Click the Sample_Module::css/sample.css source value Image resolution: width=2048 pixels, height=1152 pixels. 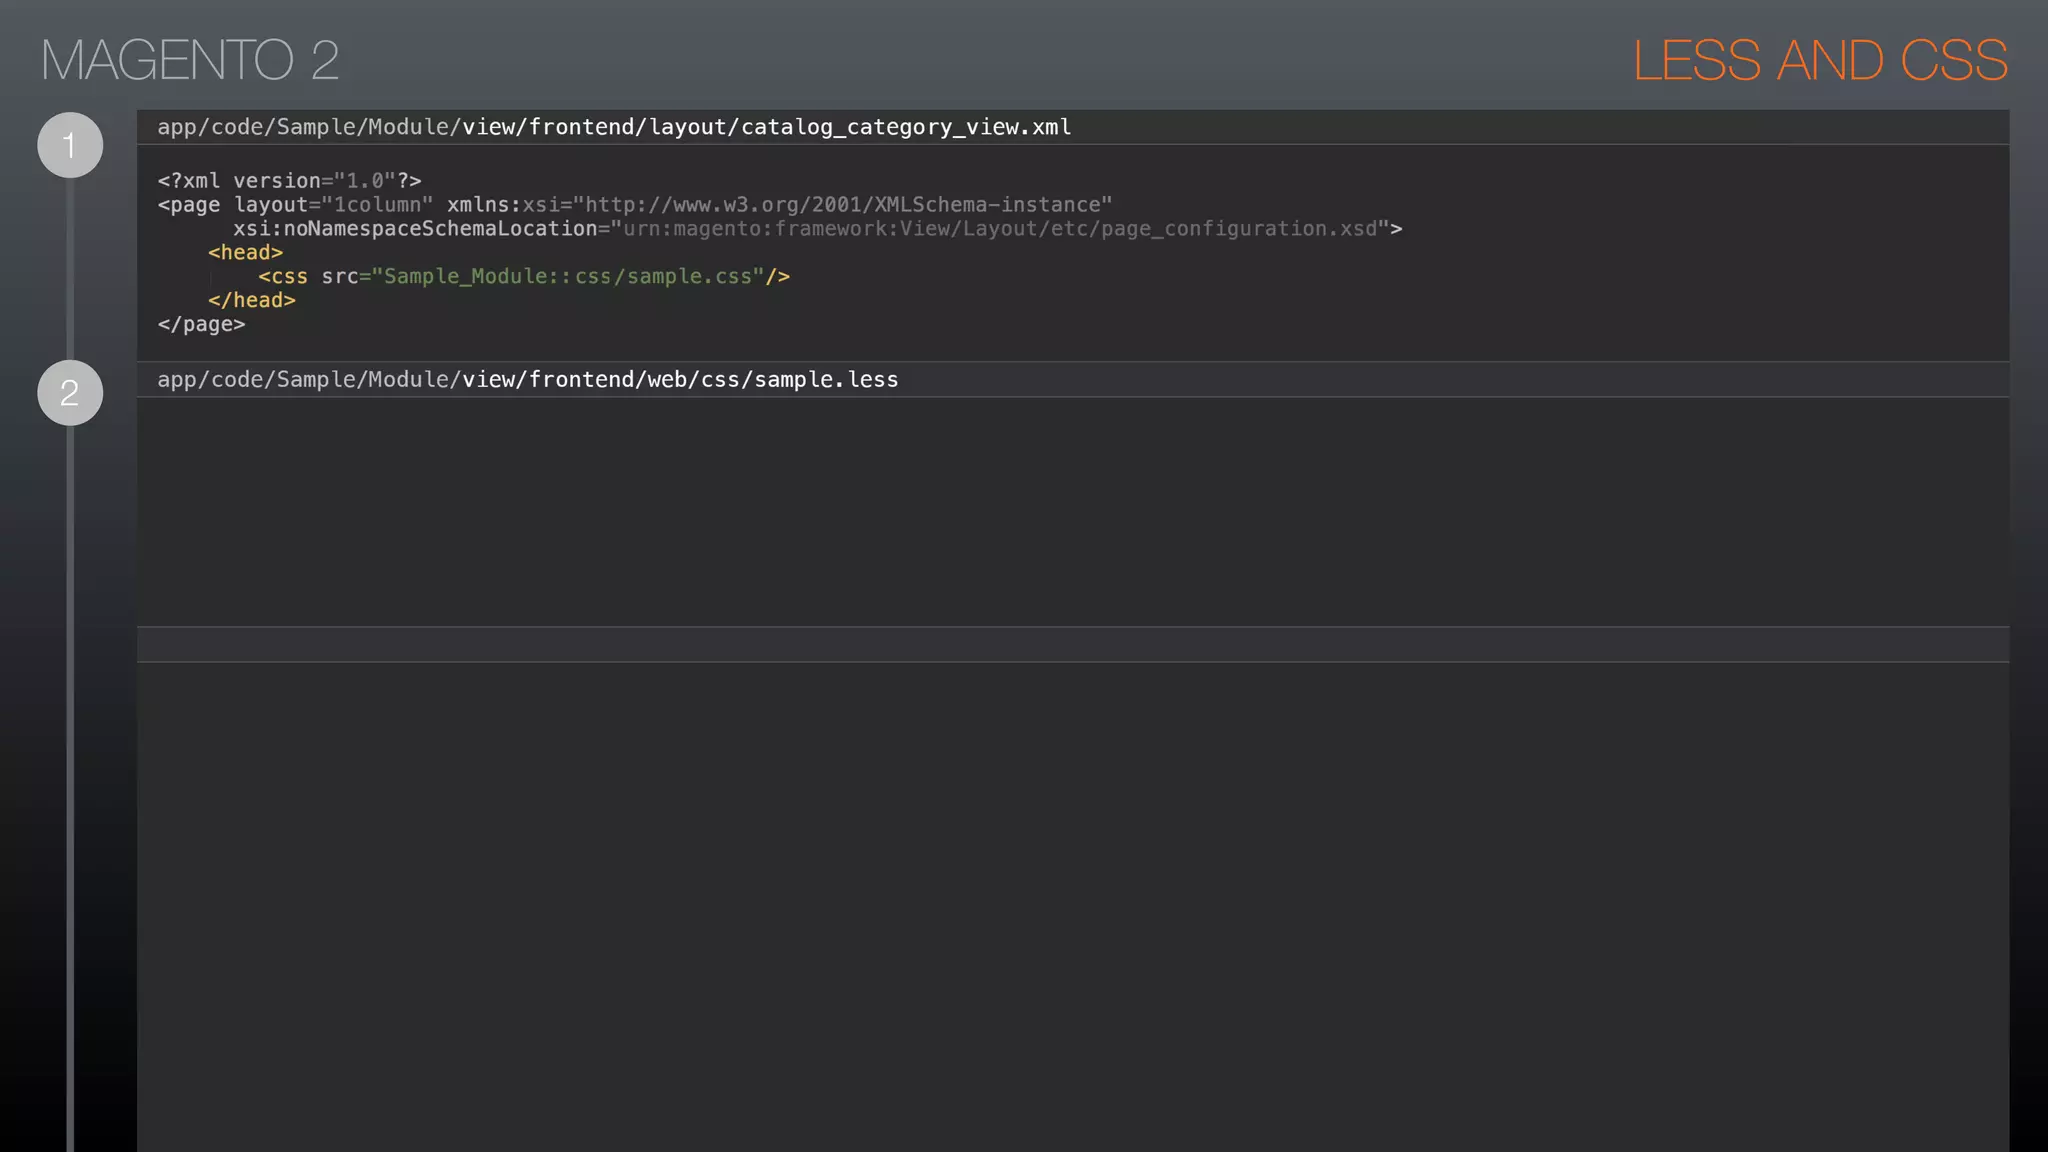tap(568, 277)
